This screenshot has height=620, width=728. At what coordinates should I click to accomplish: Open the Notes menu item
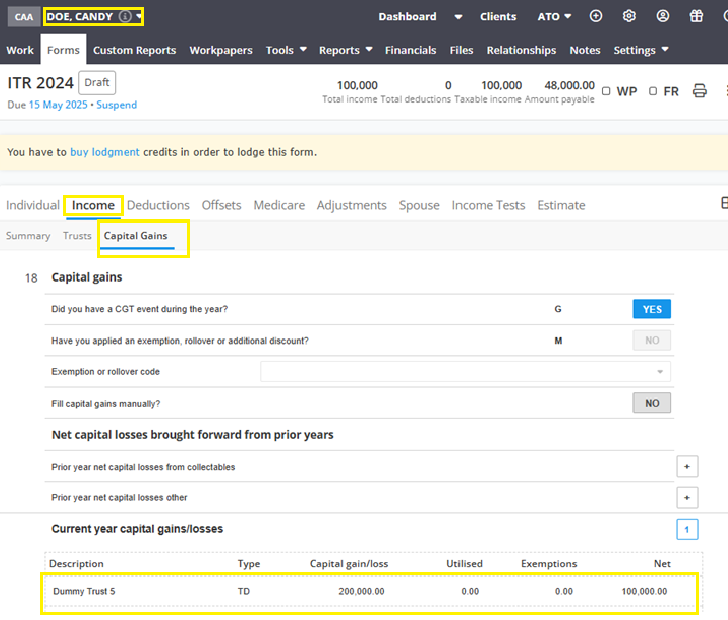[x=585, y=50]
